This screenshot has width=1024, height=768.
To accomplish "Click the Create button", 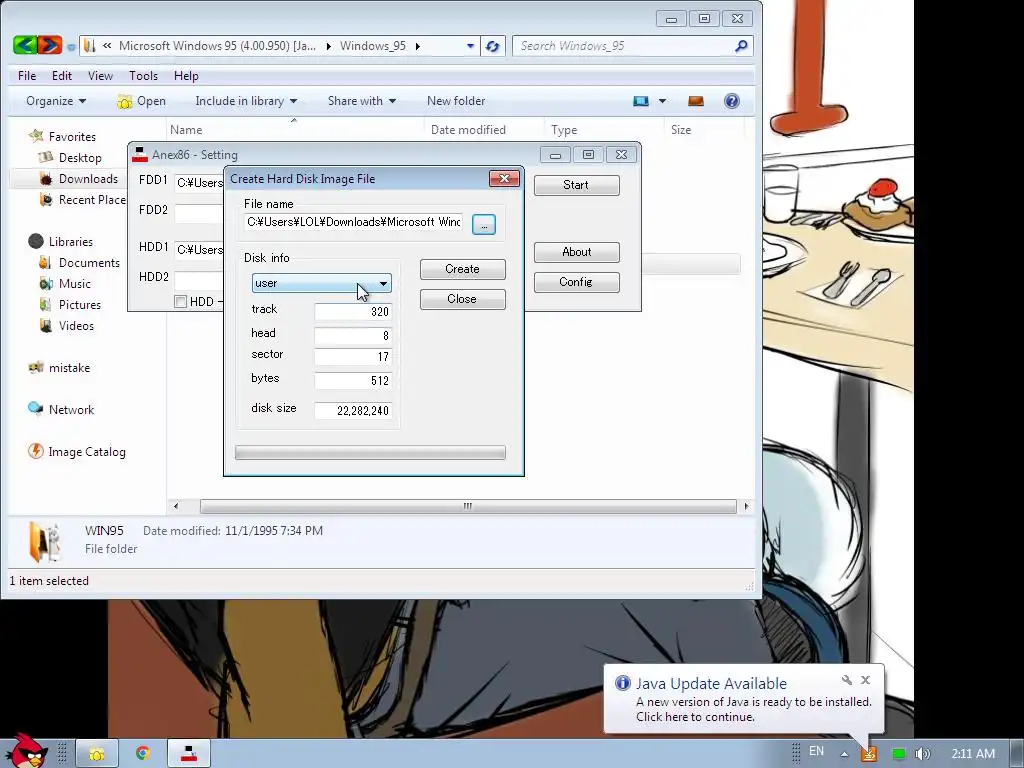I will (462, 269).
